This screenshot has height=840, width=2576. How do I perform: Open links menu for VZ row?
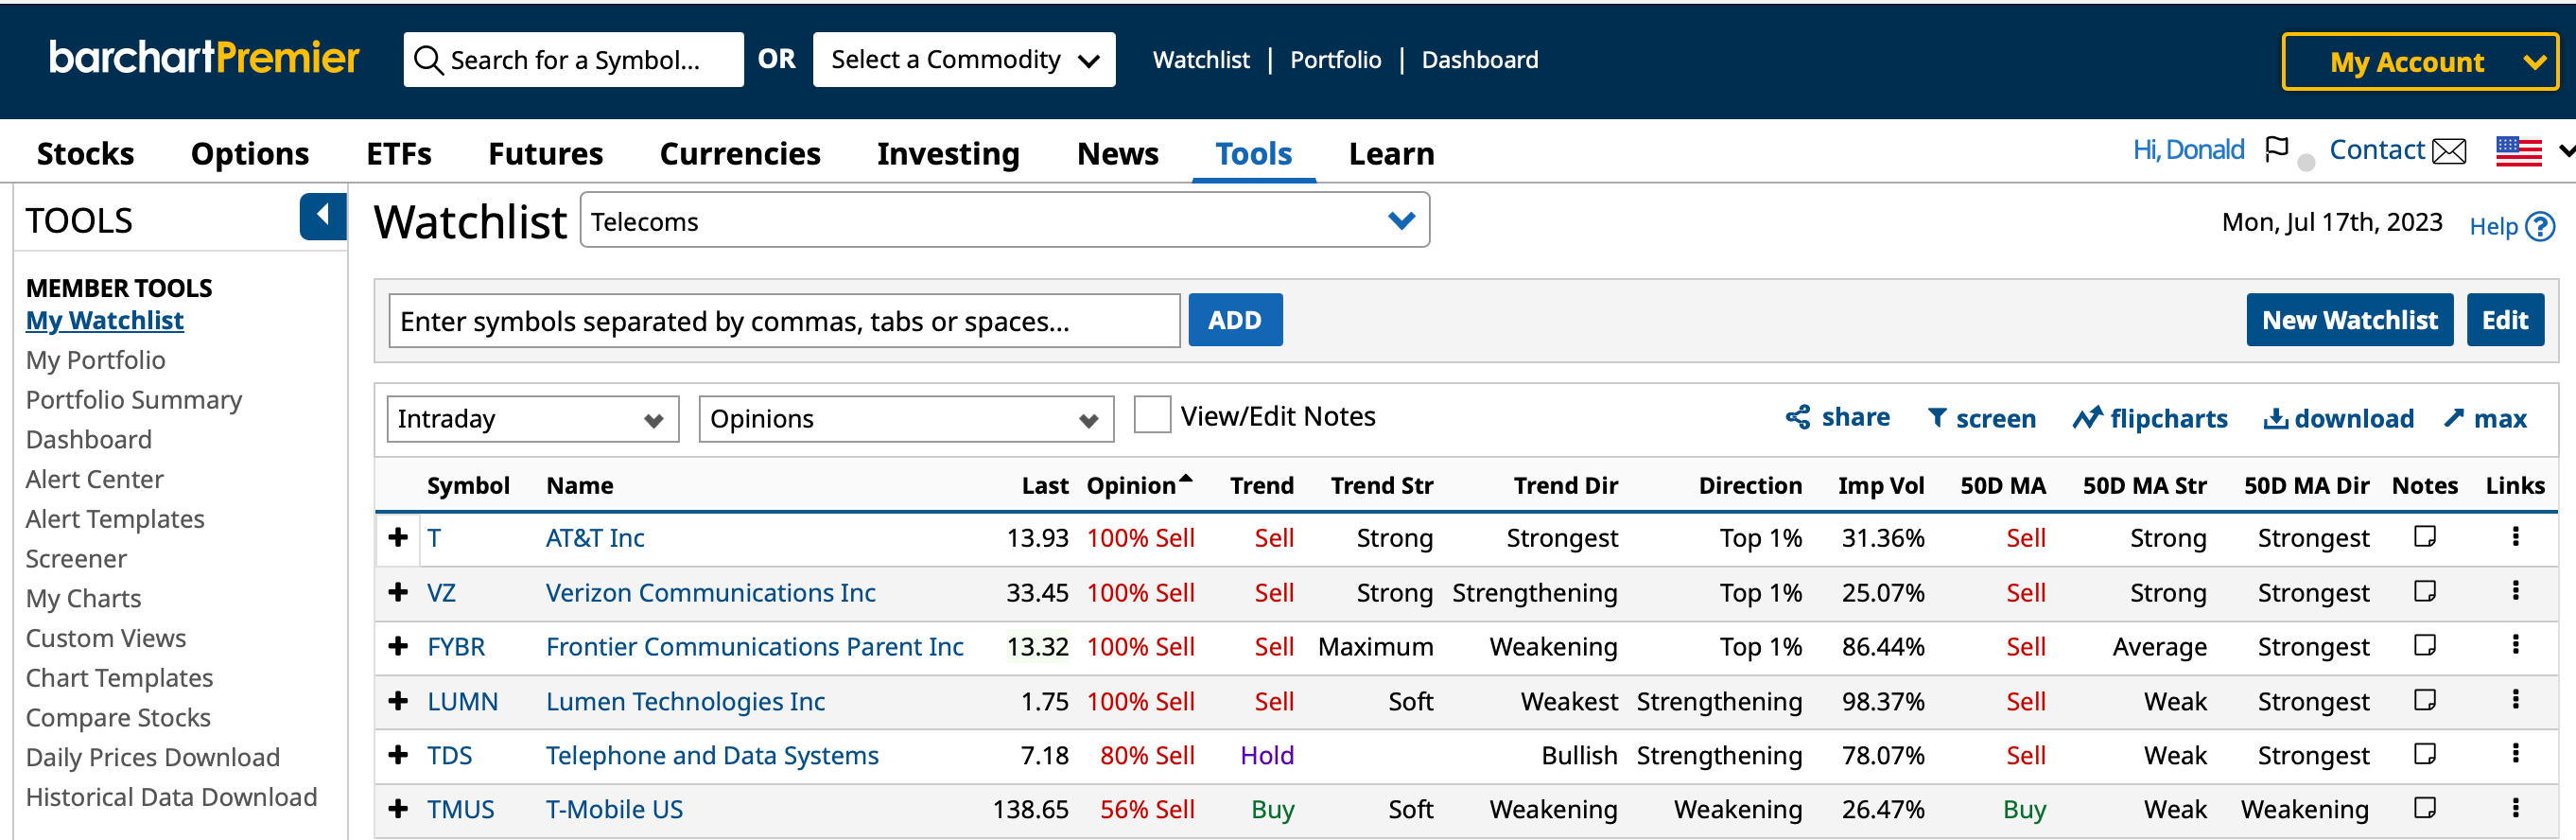[2515, 591]
